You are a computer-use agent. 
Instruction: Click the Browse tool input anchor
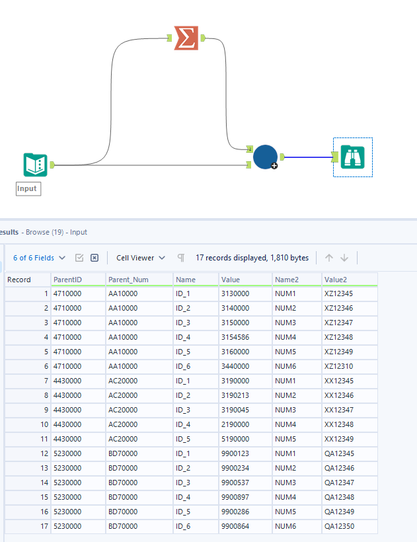[x=334, y=157]
